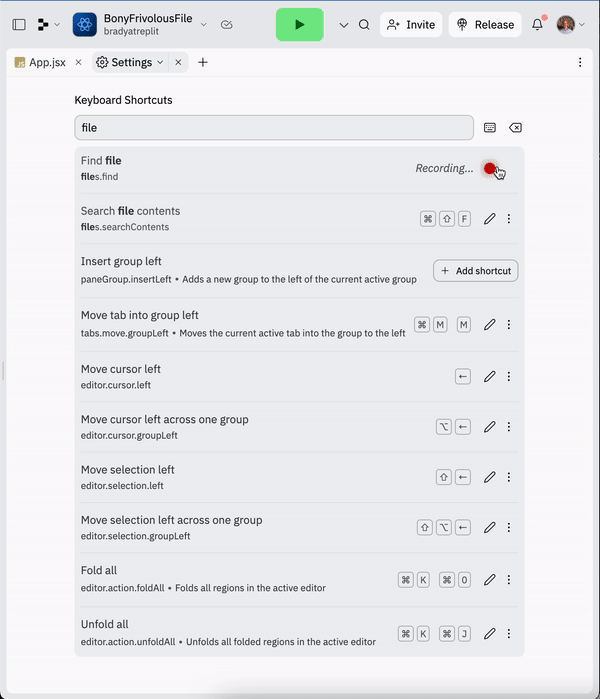Edit Move cursor left across one group shortcut
Image resolution: width=600 pixels, height=699 pixels.
tap(490, 427)
